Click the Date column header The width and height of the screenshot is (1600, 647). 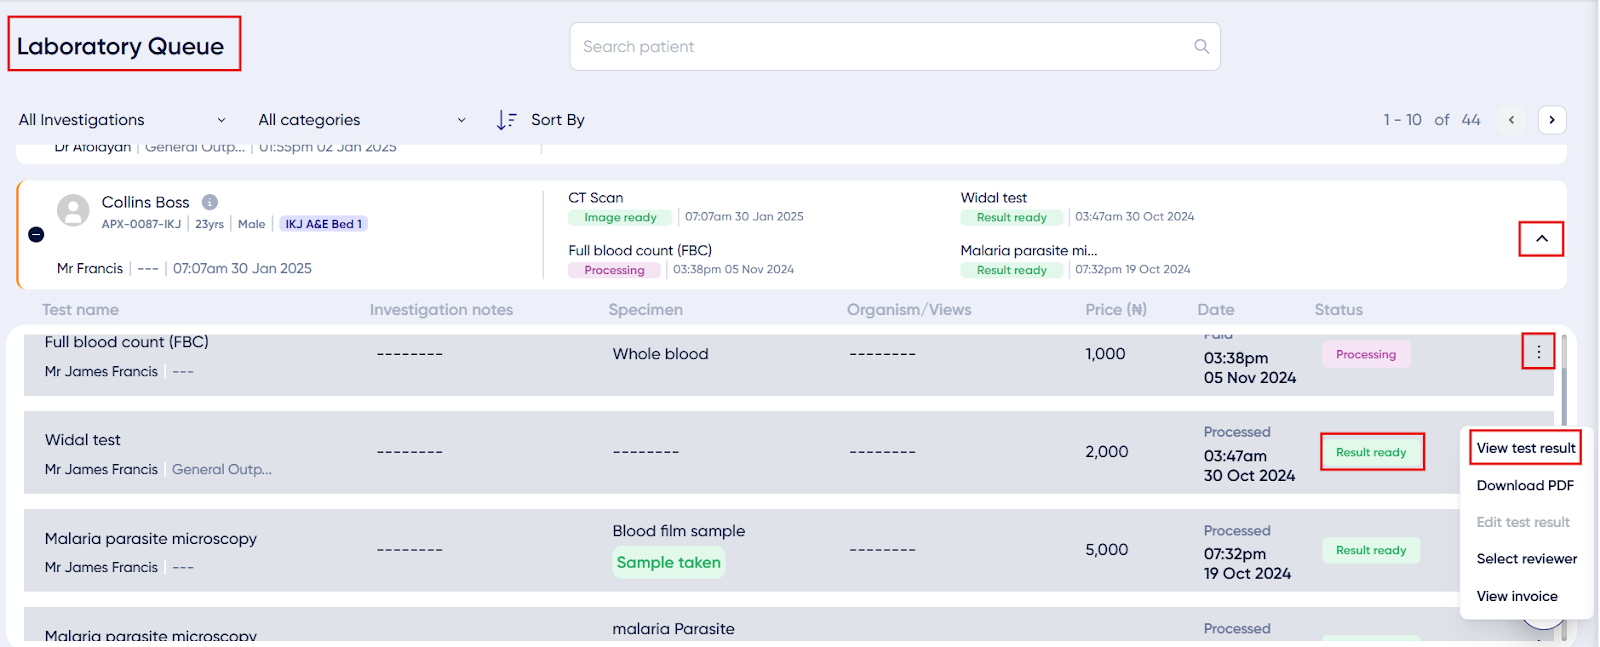pyautogui.click(x=1216, y=310)
